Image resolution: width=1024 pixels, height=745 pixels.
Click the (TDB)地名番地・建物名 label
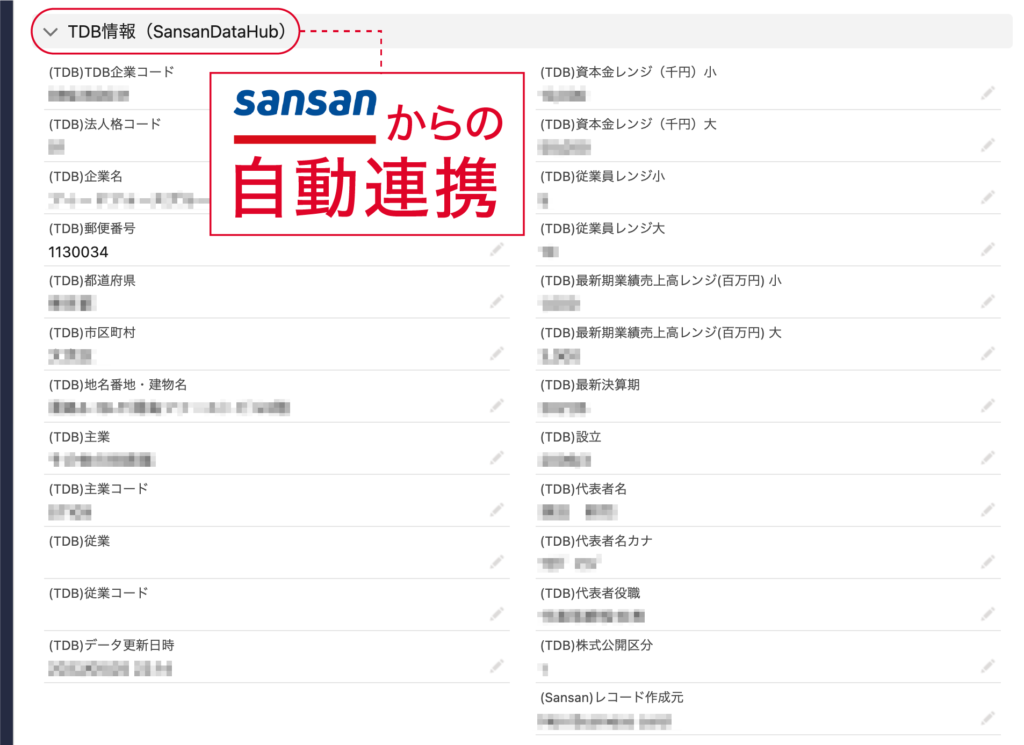pos(118,385)
